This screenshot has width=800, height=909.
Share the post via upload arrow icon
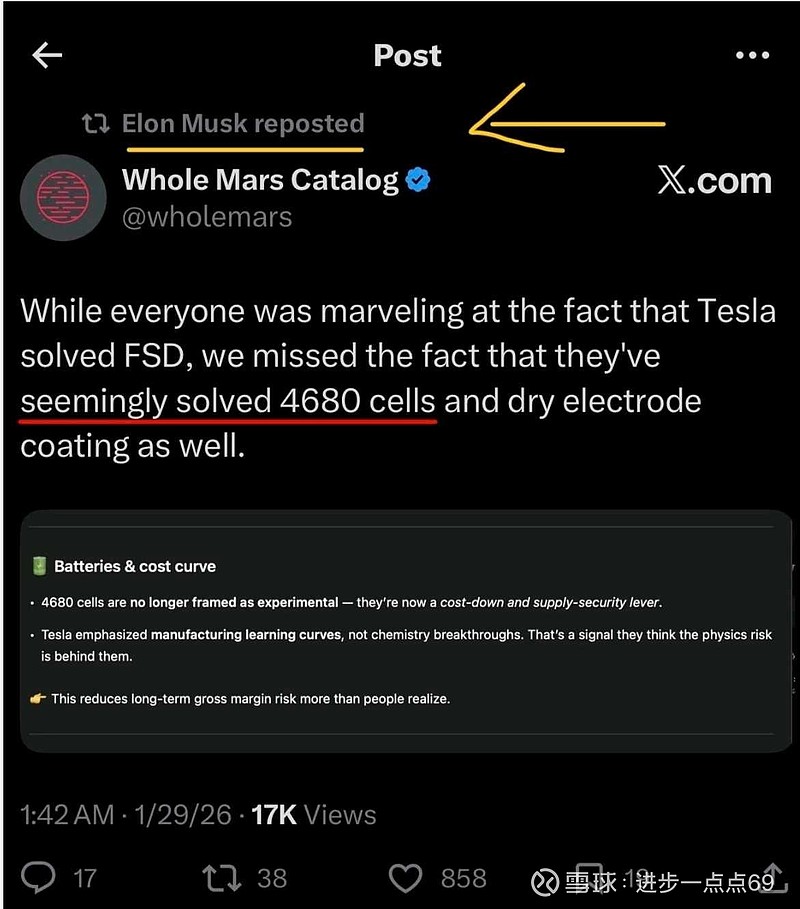[773, 878]
